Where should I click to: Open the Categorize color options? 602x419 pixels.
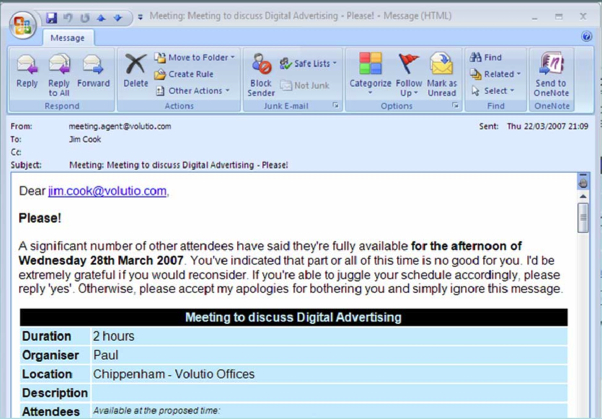(370, 72)
